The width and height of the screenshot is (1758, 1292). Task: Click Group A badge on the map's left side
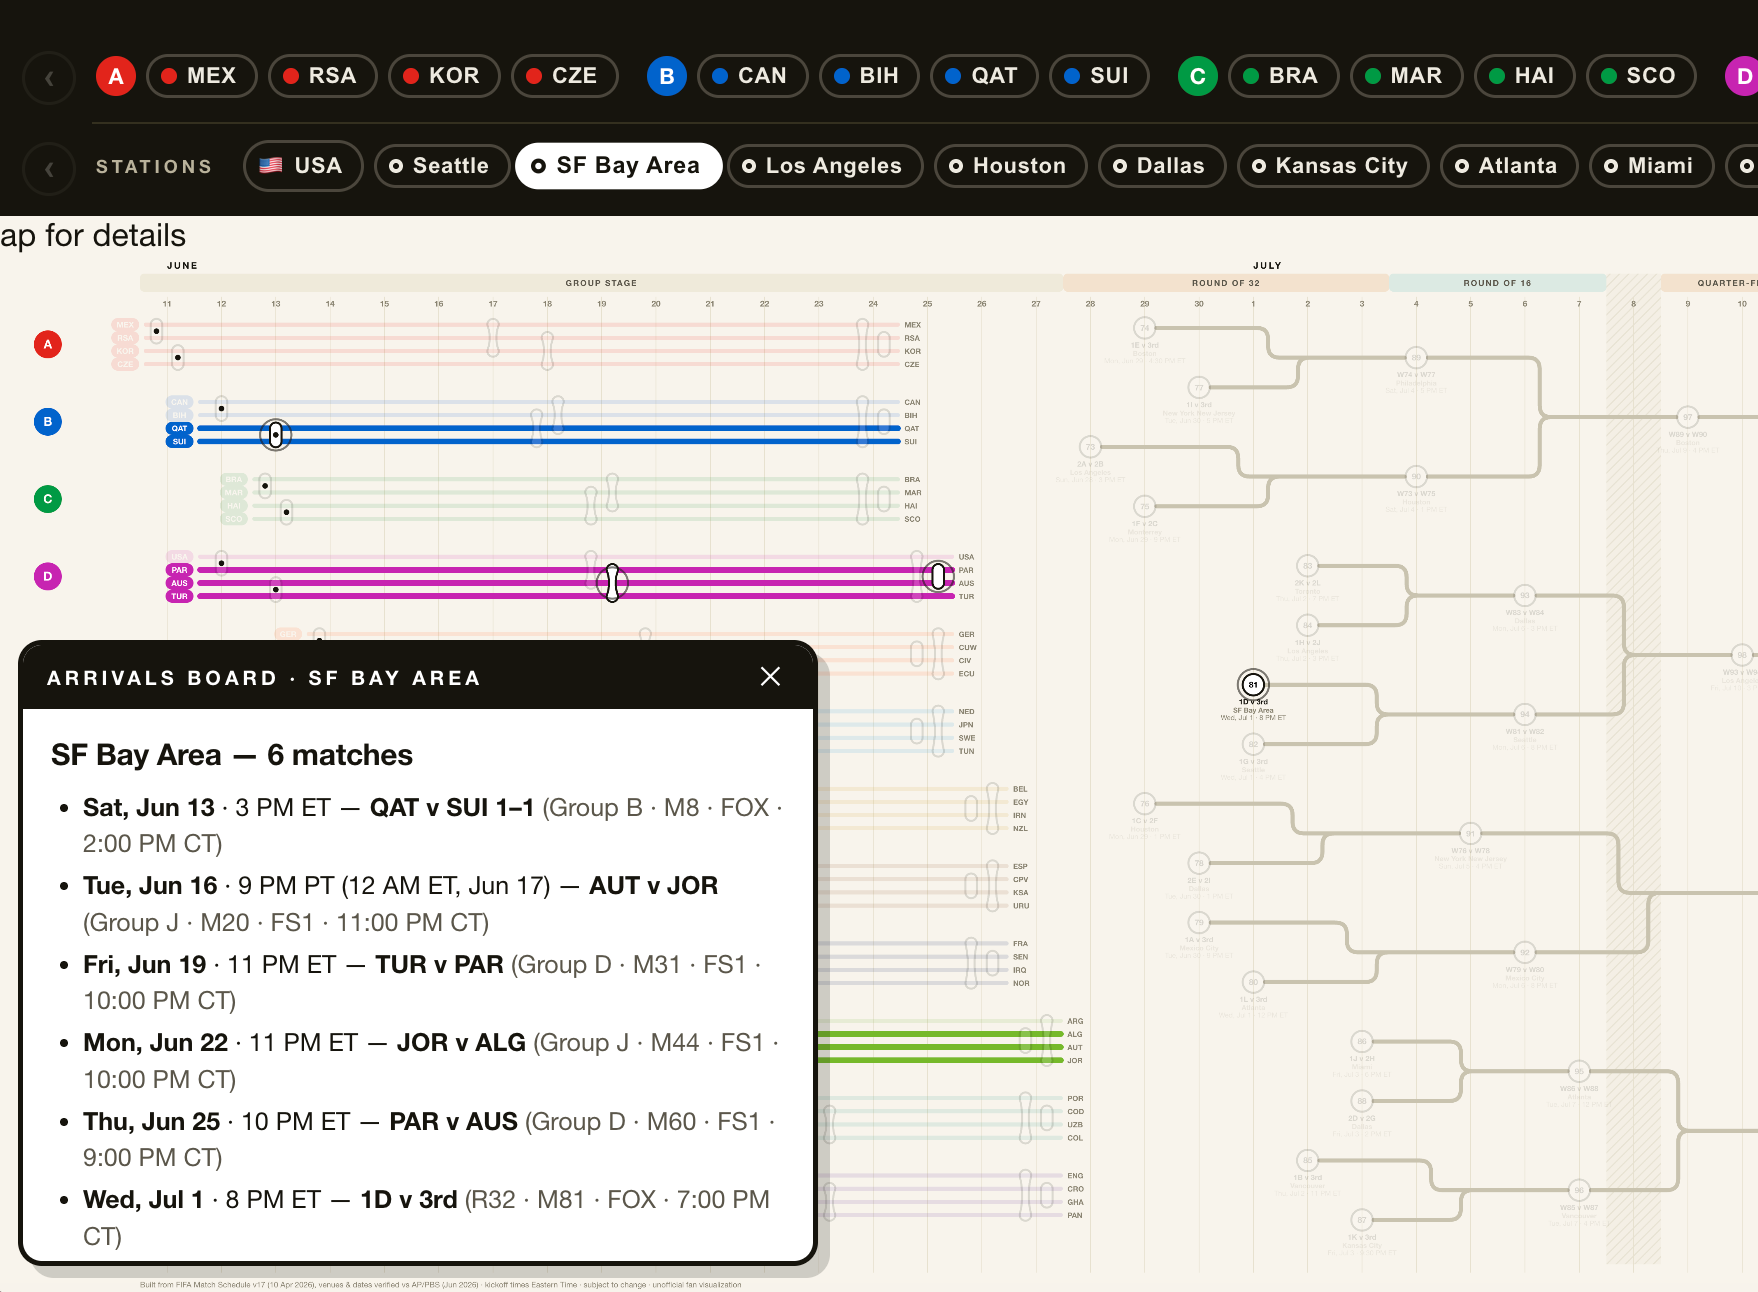48,344
